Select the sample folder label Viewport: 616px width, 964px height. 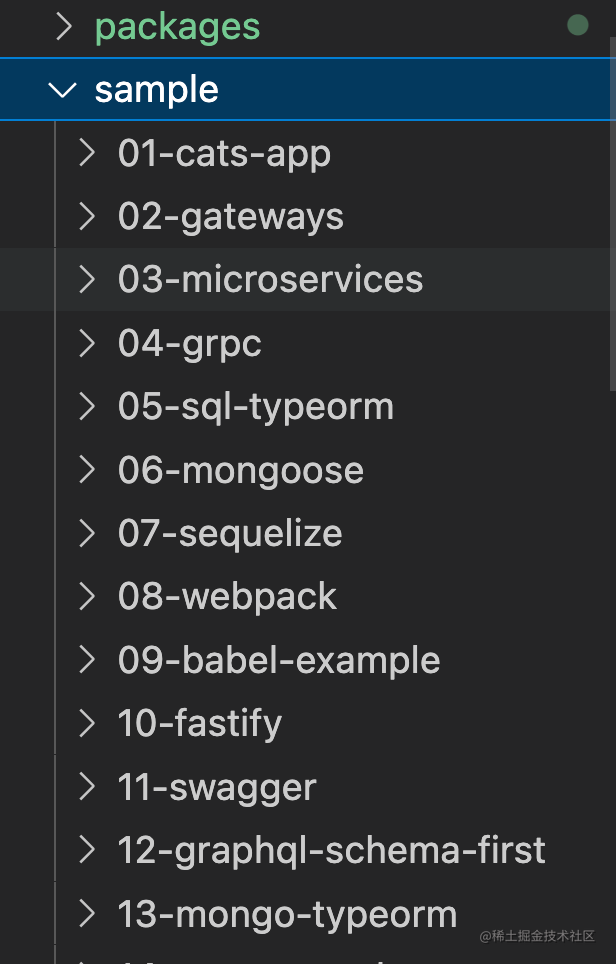157,90
